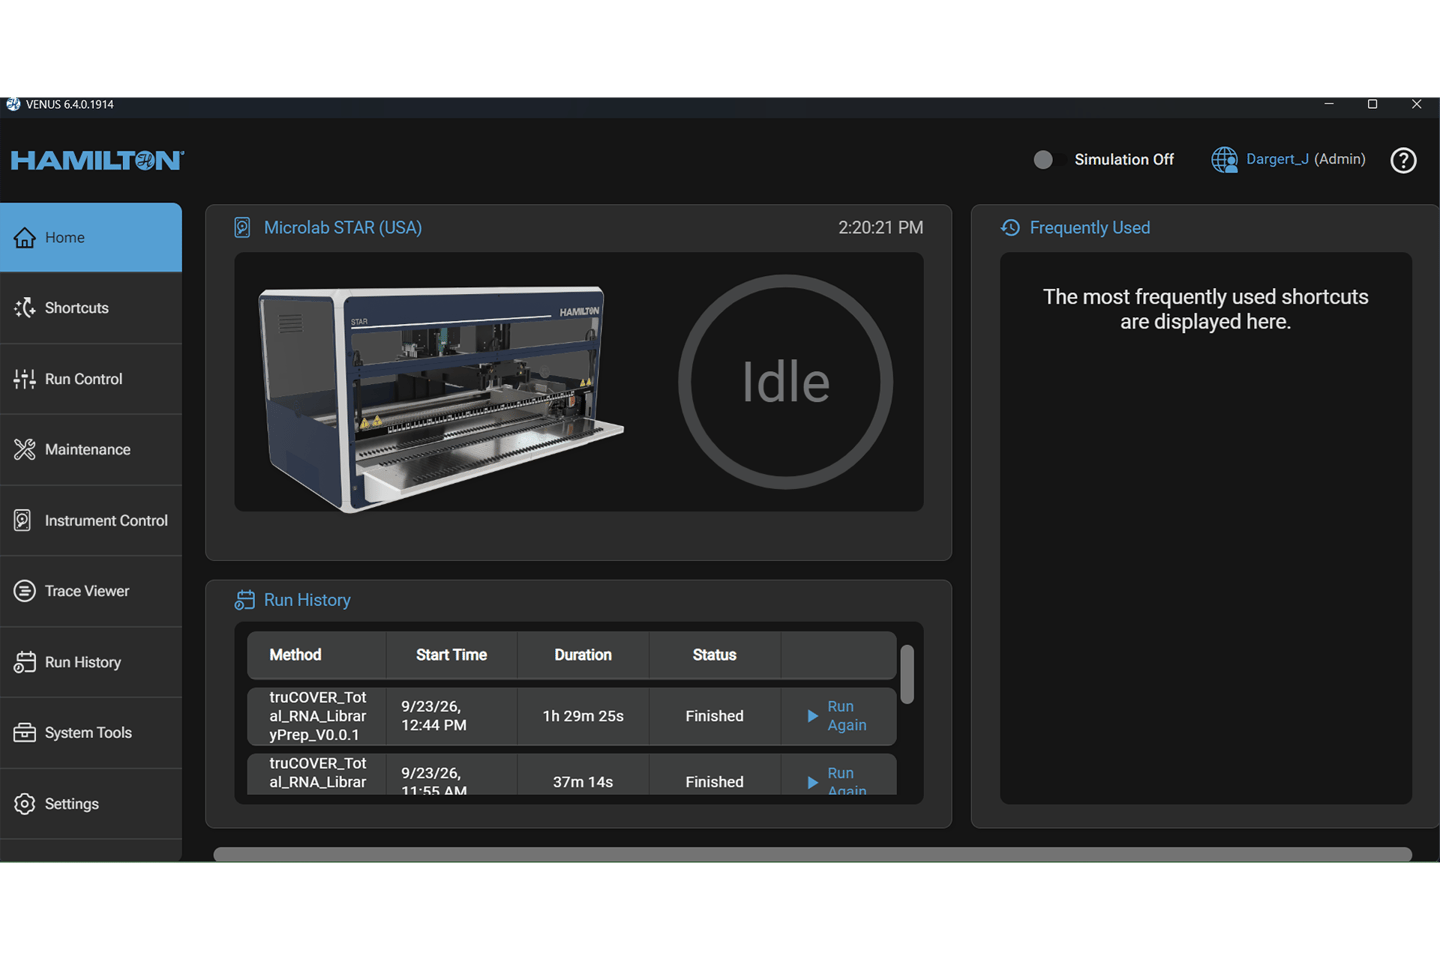The image size is (1440, 960).
Task: Open Run History label in sidebar
Action: pyautogui.click(x=82, y=662)
